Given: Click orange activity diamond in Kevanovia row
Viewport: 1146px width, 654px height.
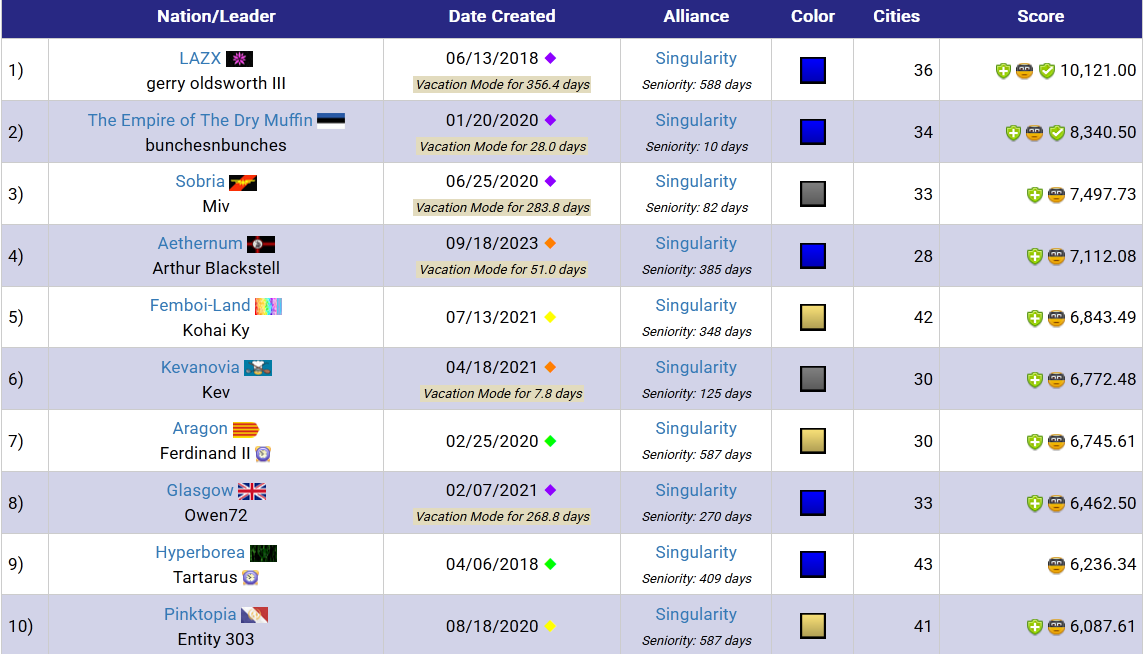Looking at the screenshot, I should click(x=550, y=368).
